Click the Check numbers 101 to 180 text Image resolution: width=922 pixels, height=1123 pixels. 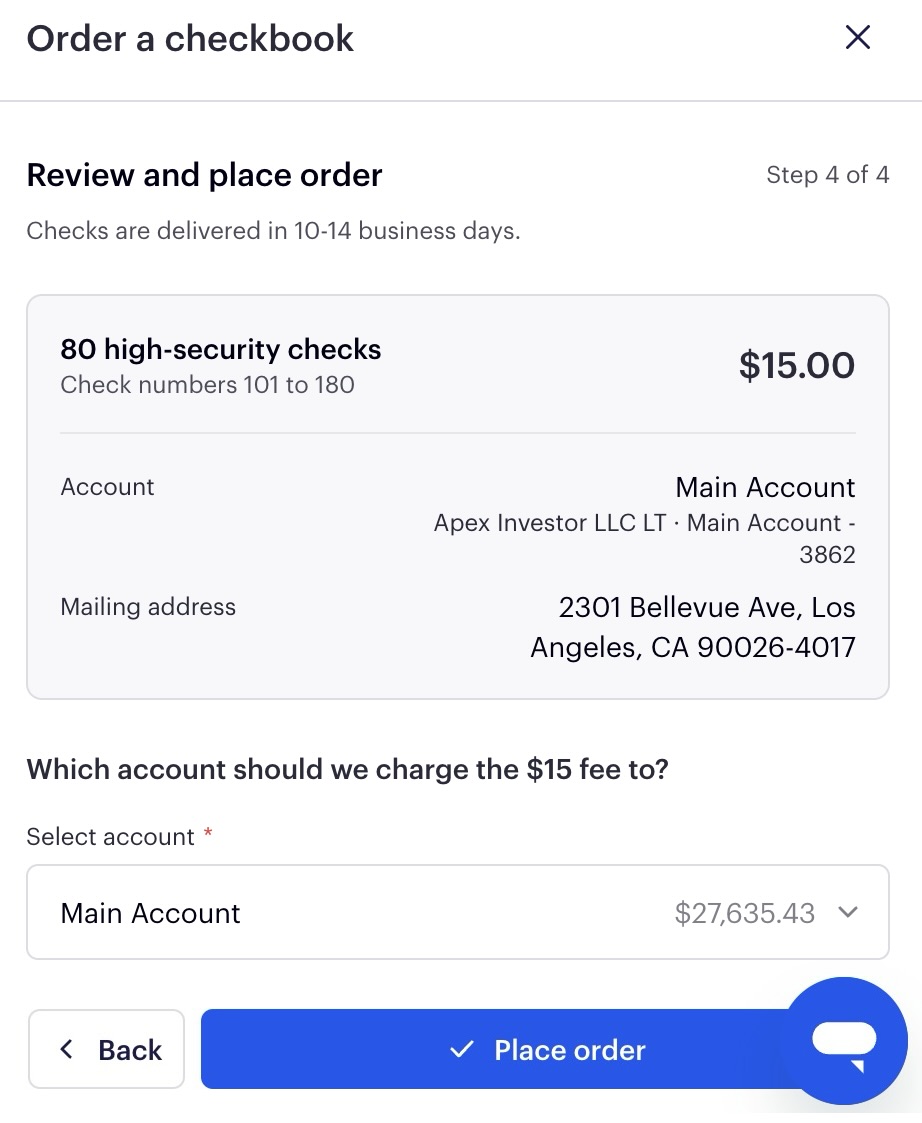coord(207,385)
